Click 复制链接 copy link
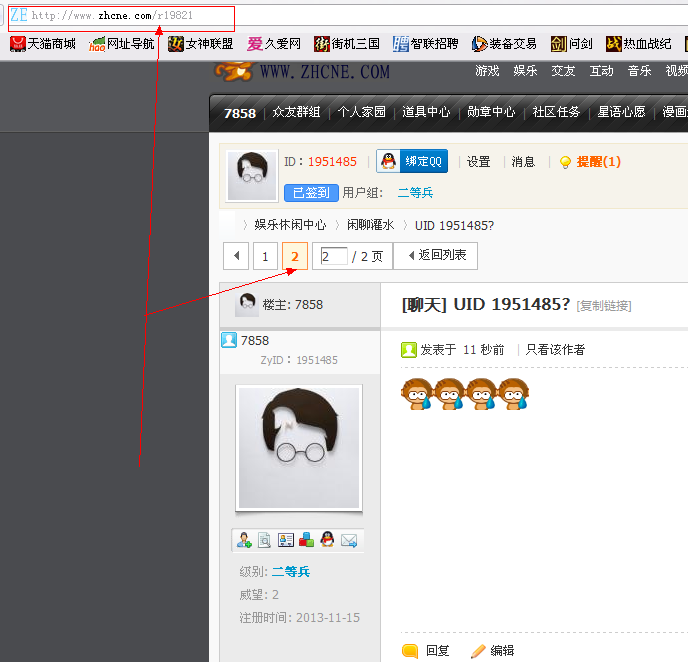The image size is (688, 662). [x=604, y=306]
